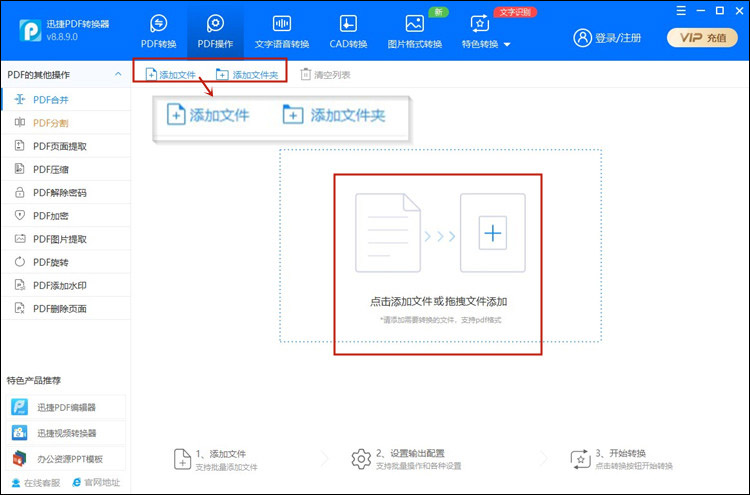
Task: Choose the PDF图片提取 operation
Action: pyautogui.click(x=66, y=239)
